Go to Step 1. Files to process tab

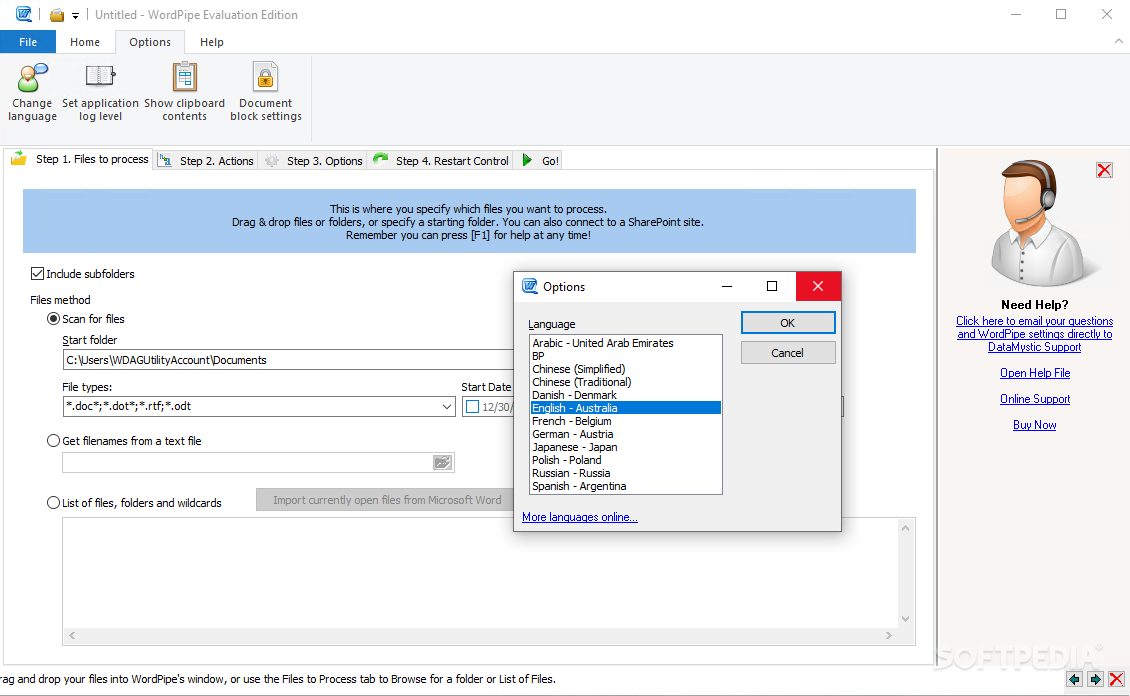click(80, 159)
